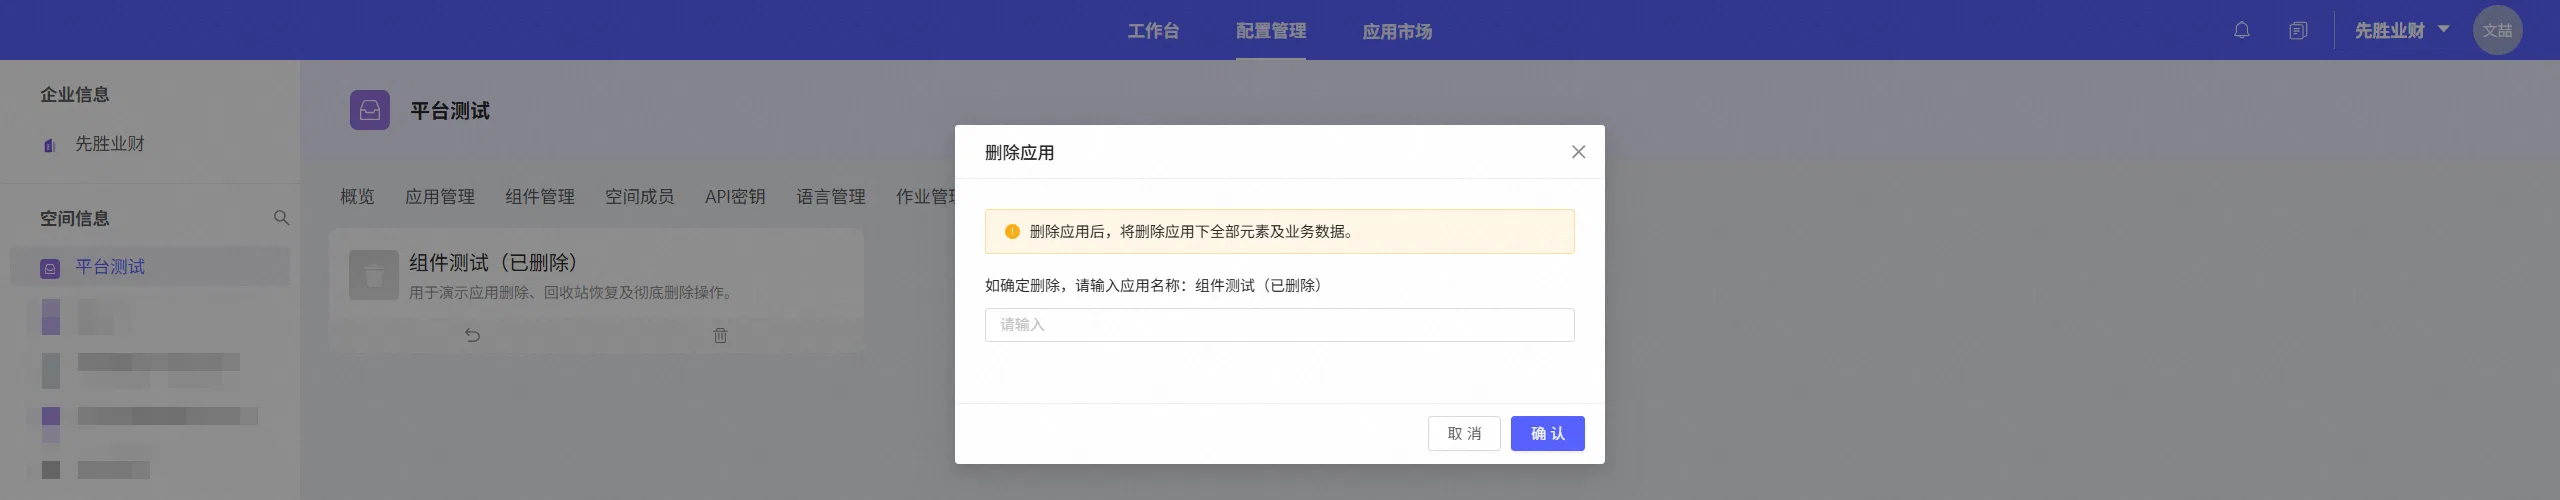Click the orange warning icon in alert
Viewport: 2560px width, 500px height.
1012,231
